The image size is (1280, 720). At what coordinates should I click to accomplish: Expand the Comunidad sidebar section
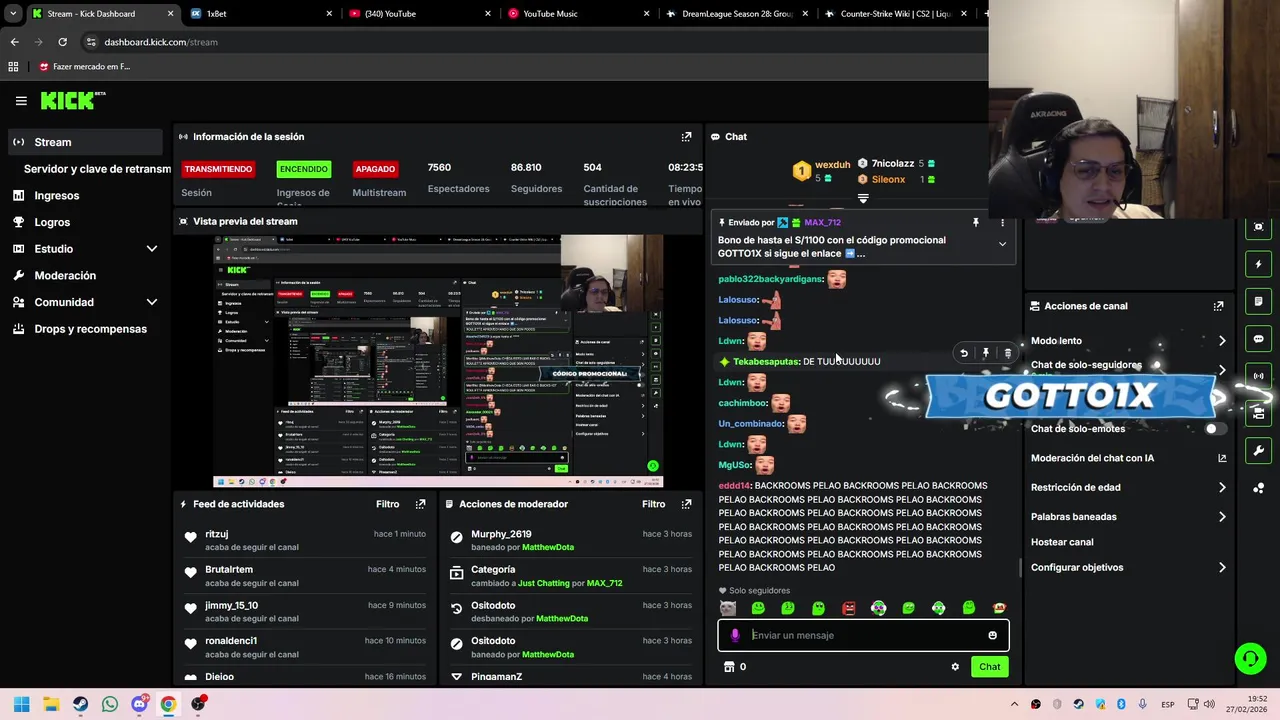coord(151,302)
